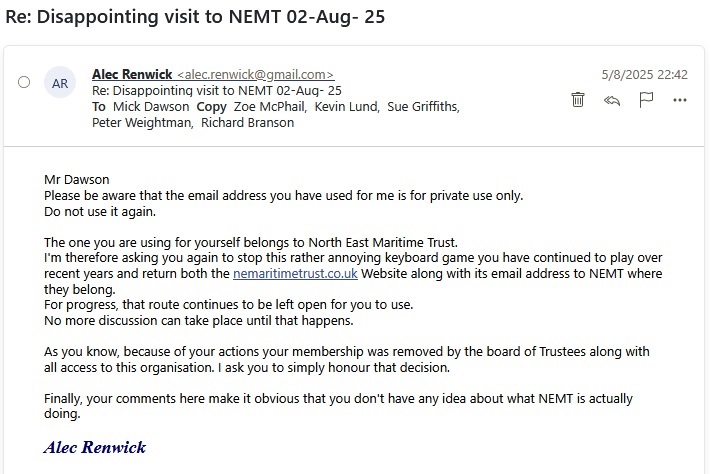
Task: Click the "Mr Dawson" greeting line
Action: coord(77,180)
